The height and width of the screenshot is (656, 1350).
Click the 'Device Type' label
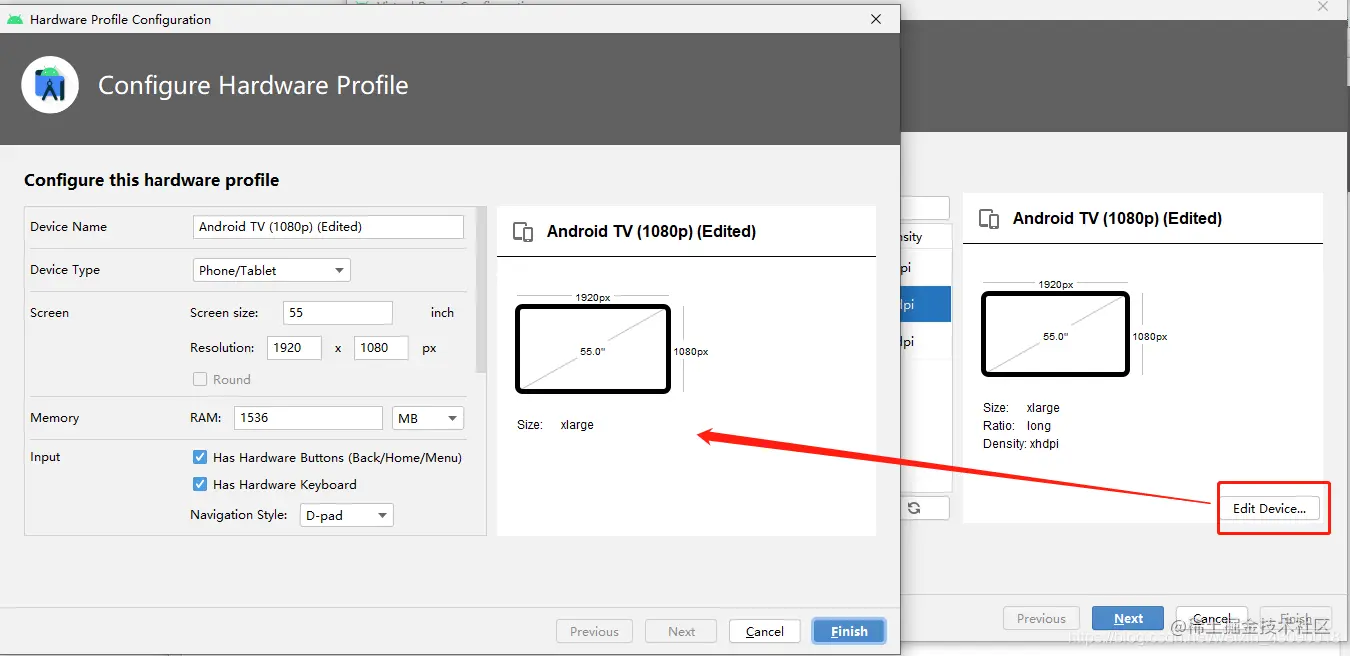[65, 270]
